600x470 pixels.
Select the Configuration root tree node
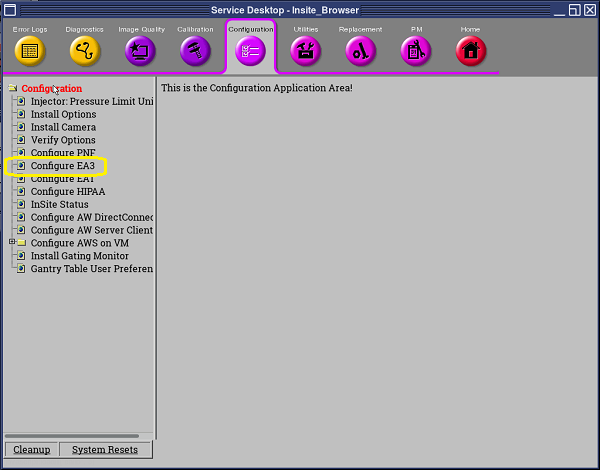point(52,88)
